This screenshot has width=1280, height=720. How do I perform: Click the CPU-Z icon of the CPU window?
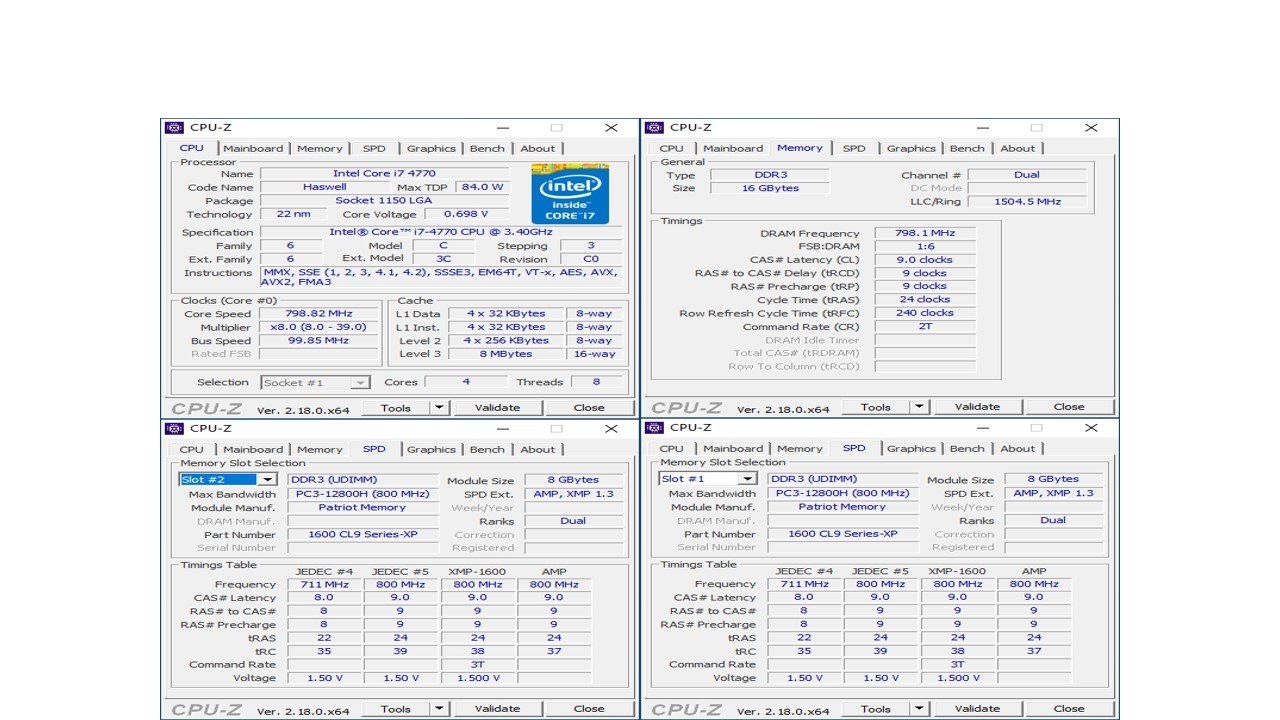point(175,128)
